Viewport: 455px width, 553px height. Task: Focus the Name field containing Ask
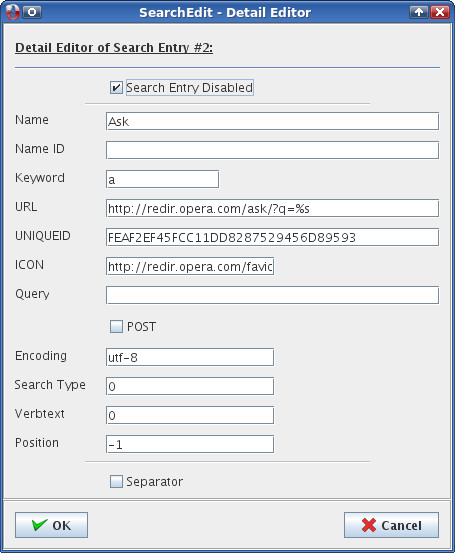(x=272, y=121)
